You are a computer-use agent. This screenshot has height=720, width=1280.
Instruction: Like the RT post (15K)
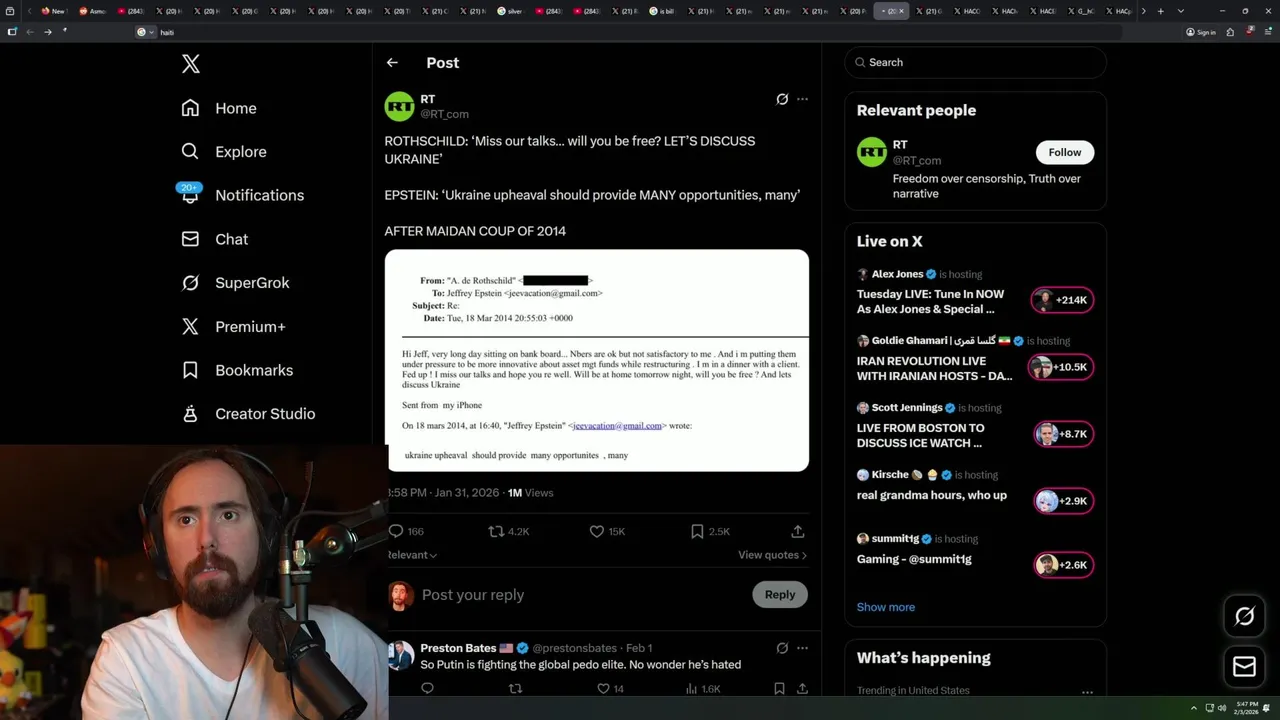(x=607, y=531)
